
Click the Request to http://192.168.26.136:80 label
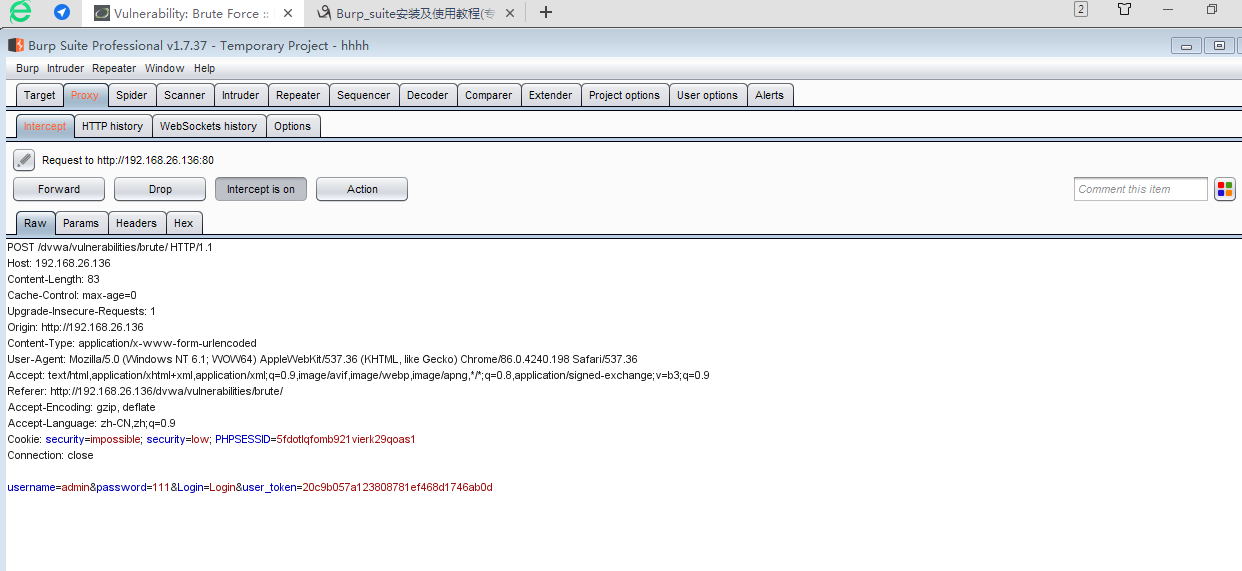pos(128,160)
